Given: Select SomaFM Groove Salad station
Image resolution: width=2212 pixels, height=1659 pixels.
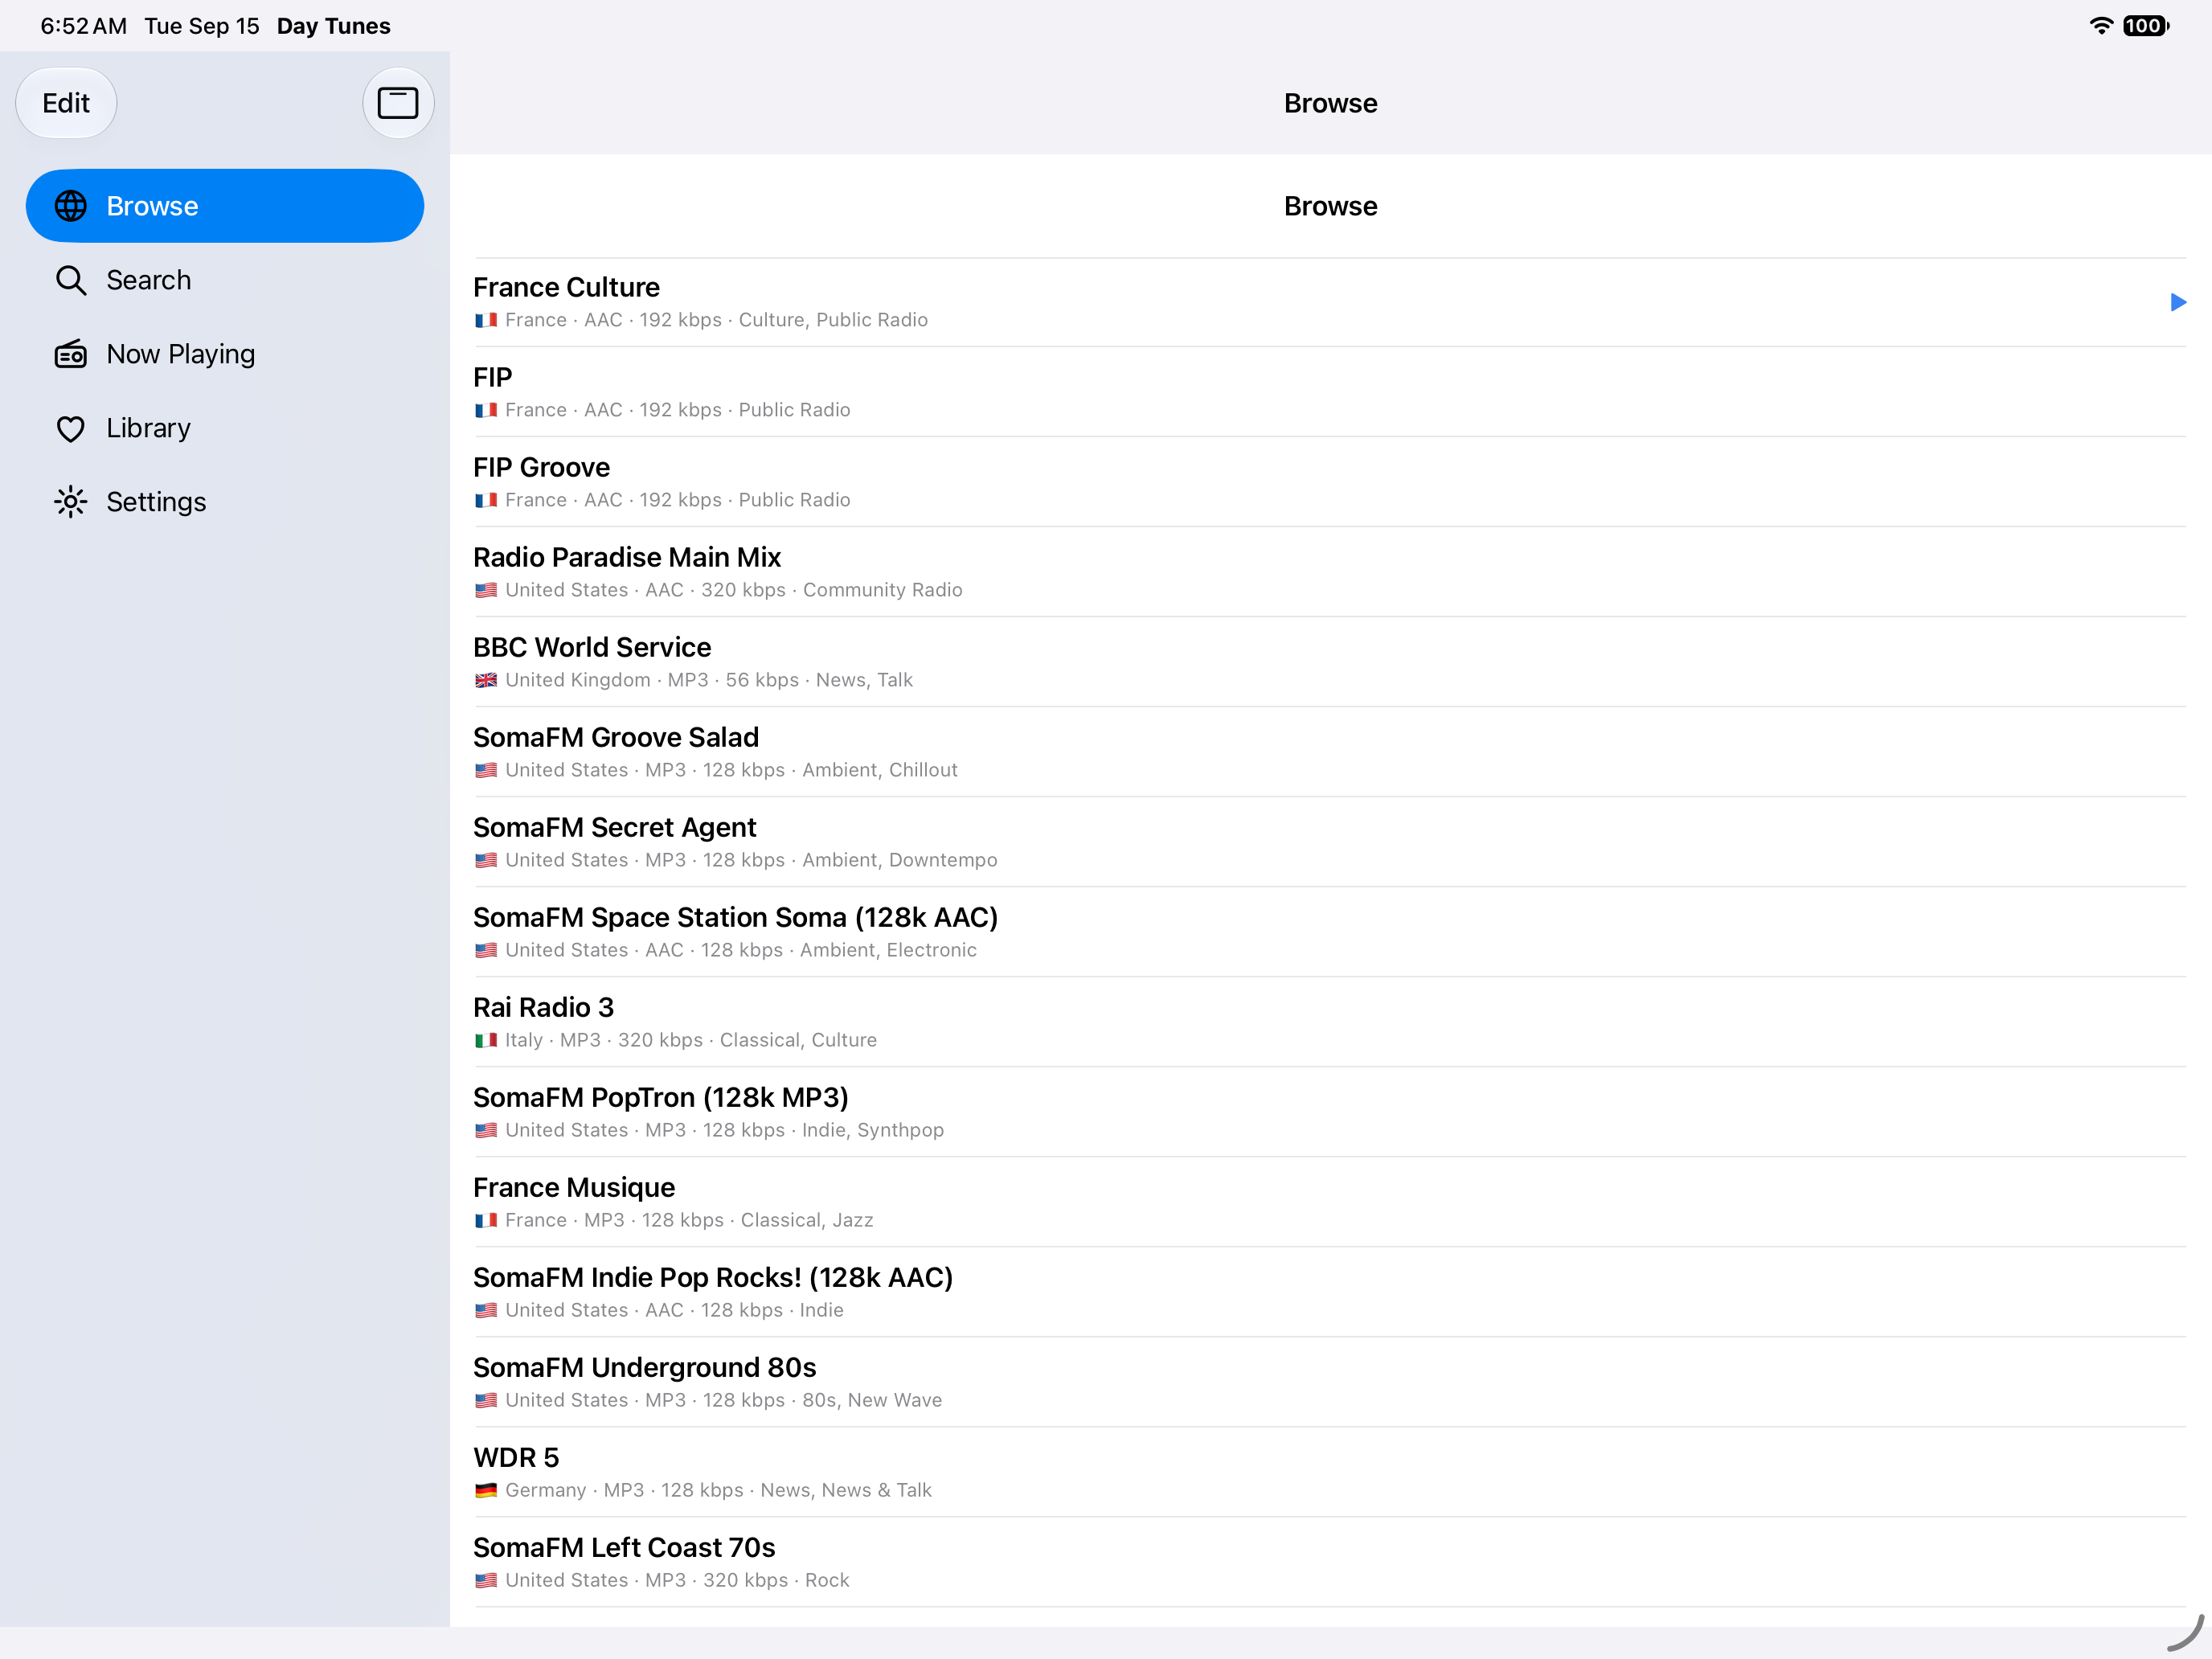Looking at the screenshot, I should pyautogui.click(x=1330, y=752).
